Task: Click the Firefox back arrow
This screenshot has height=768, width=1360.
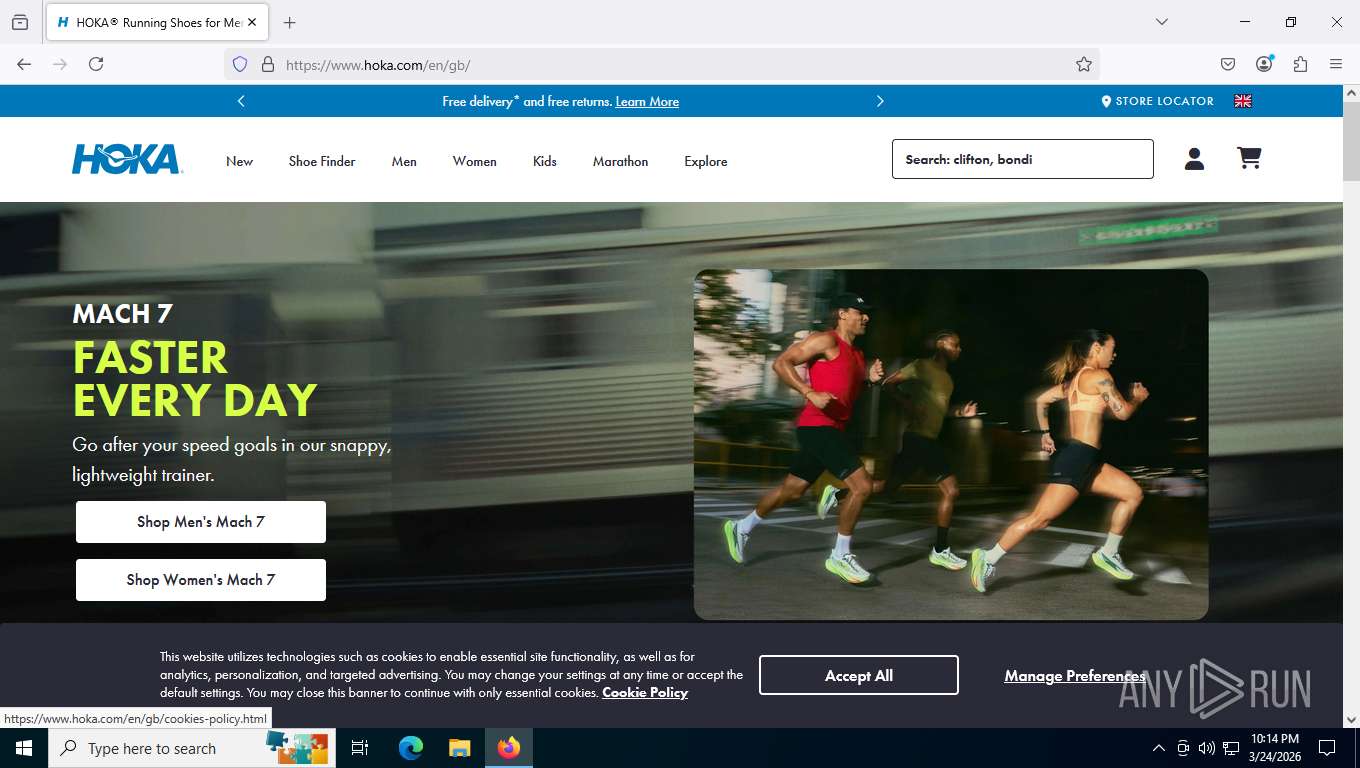Action: (24, 64)
